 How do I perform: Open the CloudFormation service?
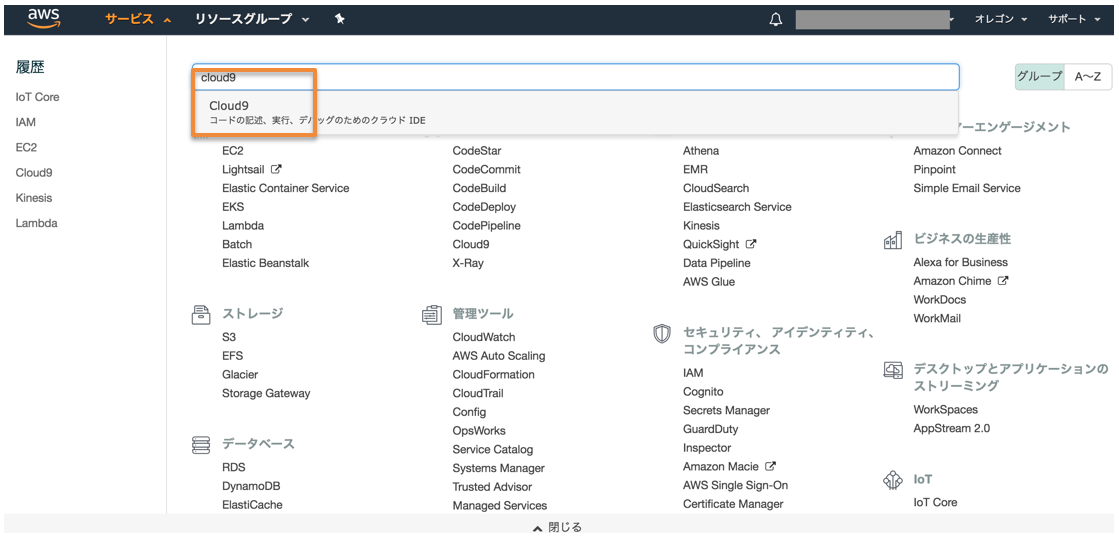pyautogui.click(x=493, y=374)
